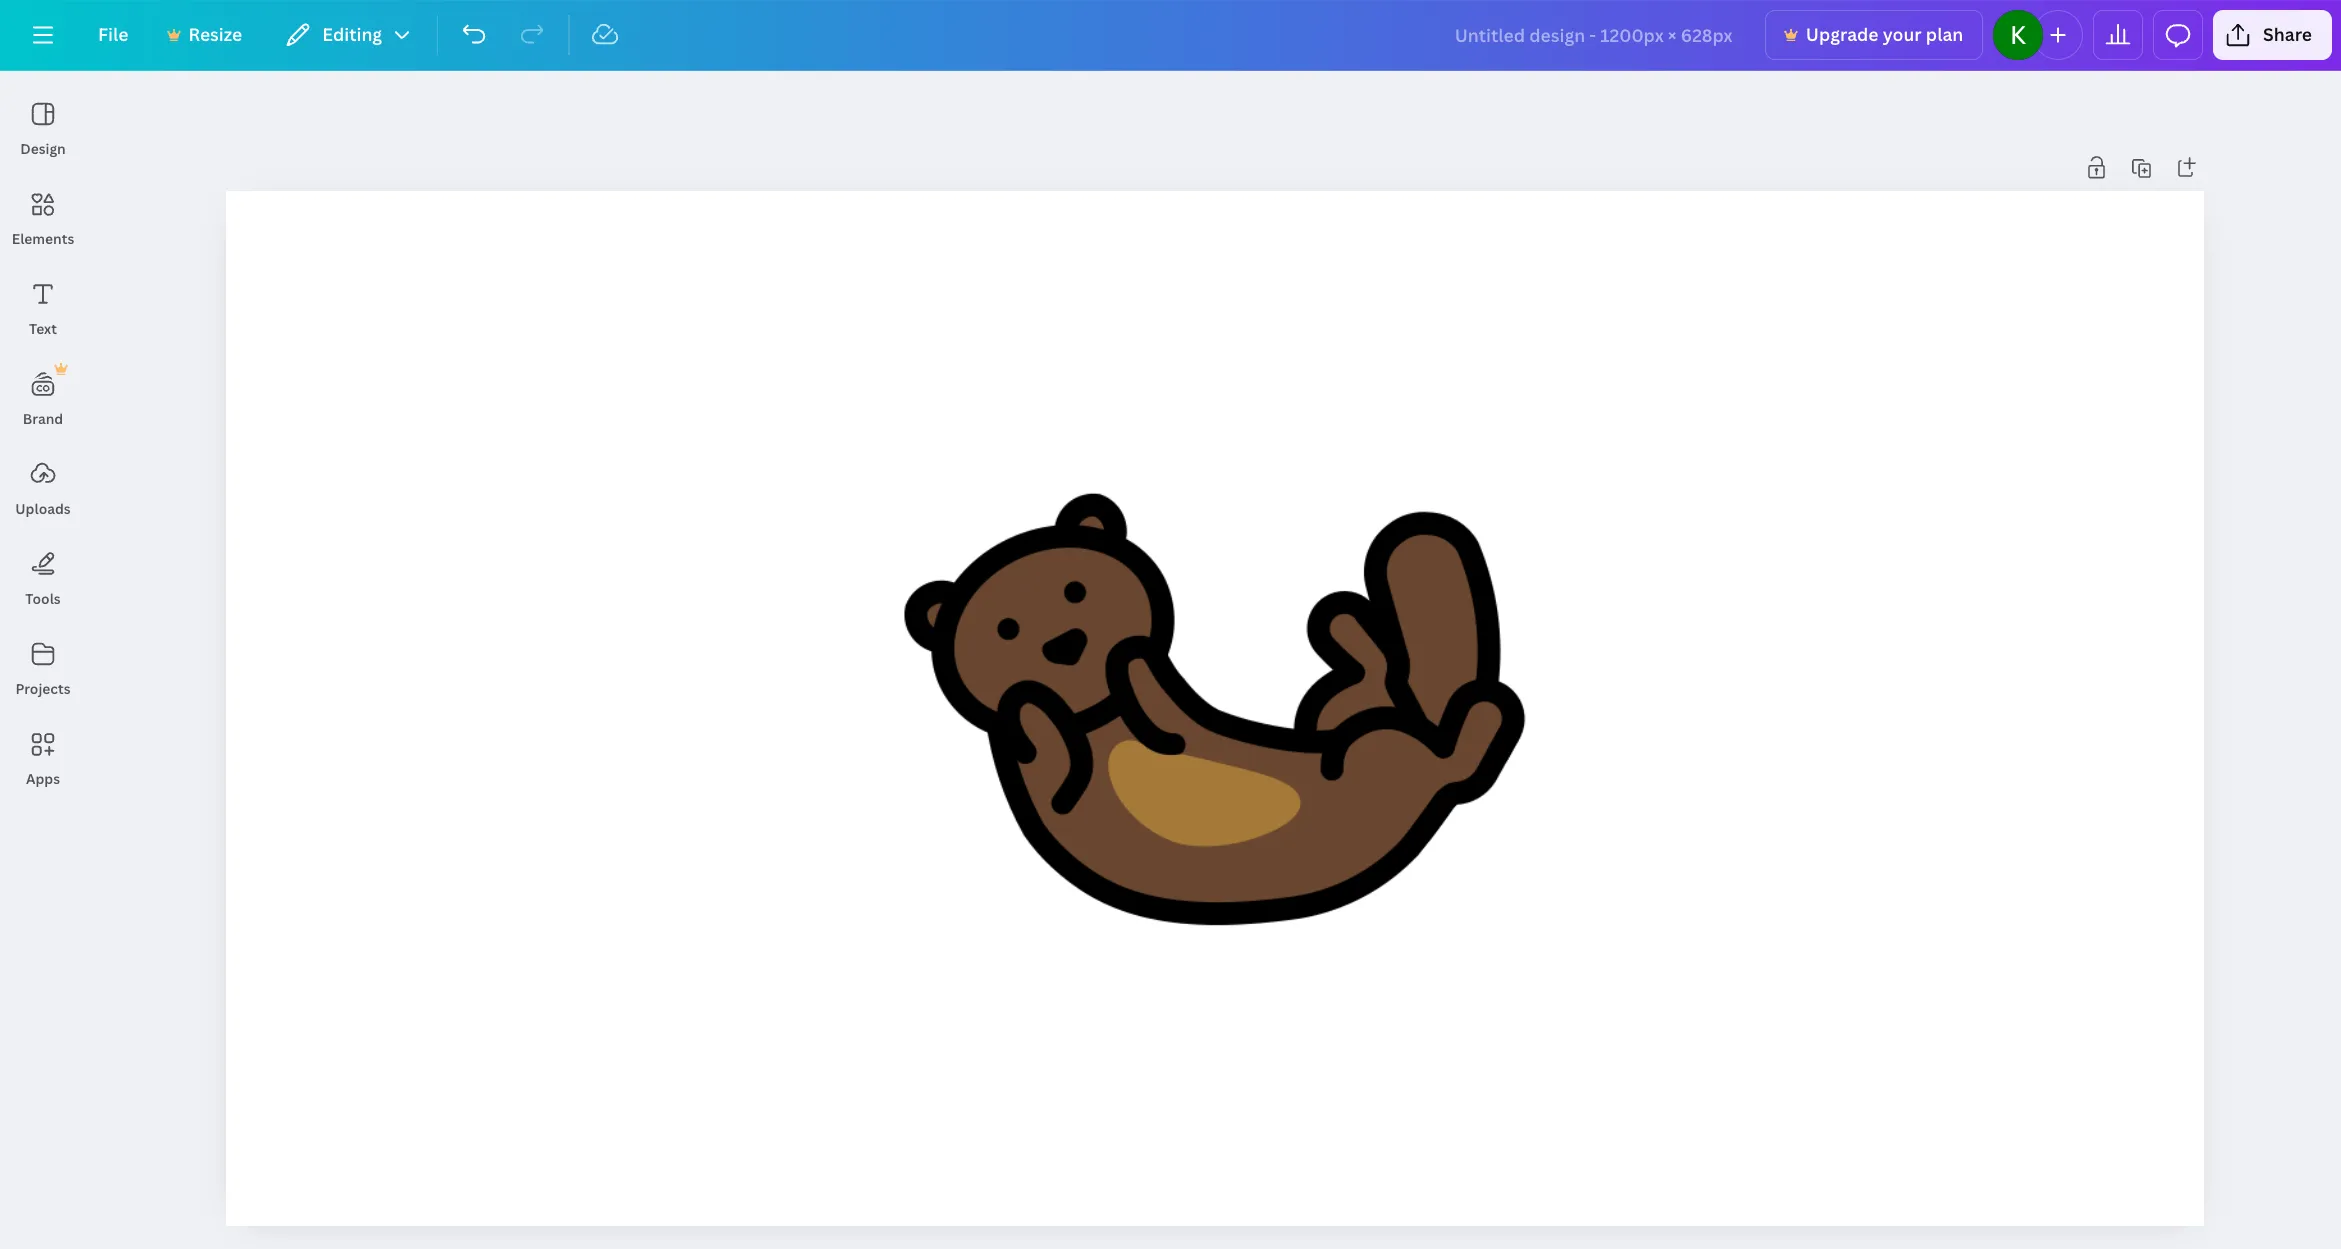The image size is (2341, 1249).
Task: Duplicate the current page
Action: (x=2140, y=167)
